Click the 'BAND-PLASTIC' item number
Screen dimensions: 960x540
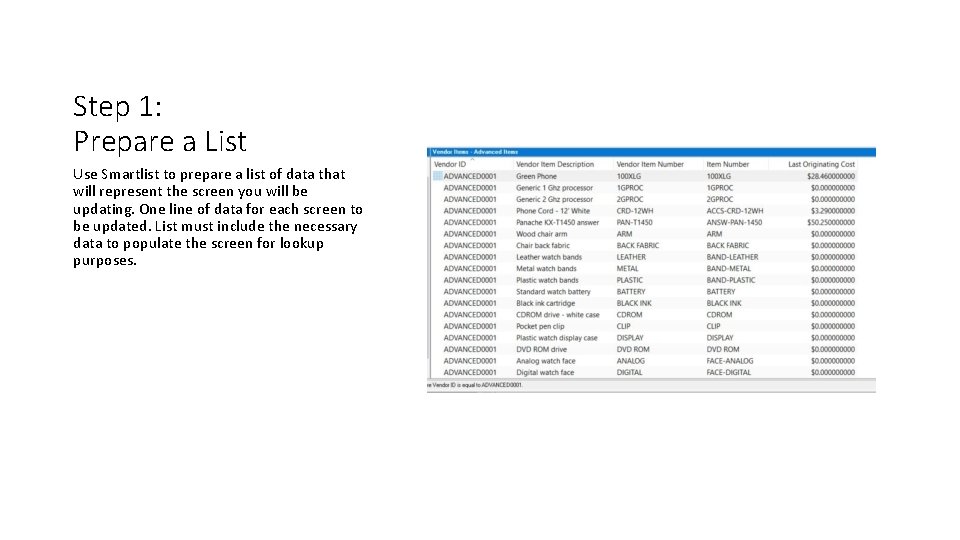point(730,280)
